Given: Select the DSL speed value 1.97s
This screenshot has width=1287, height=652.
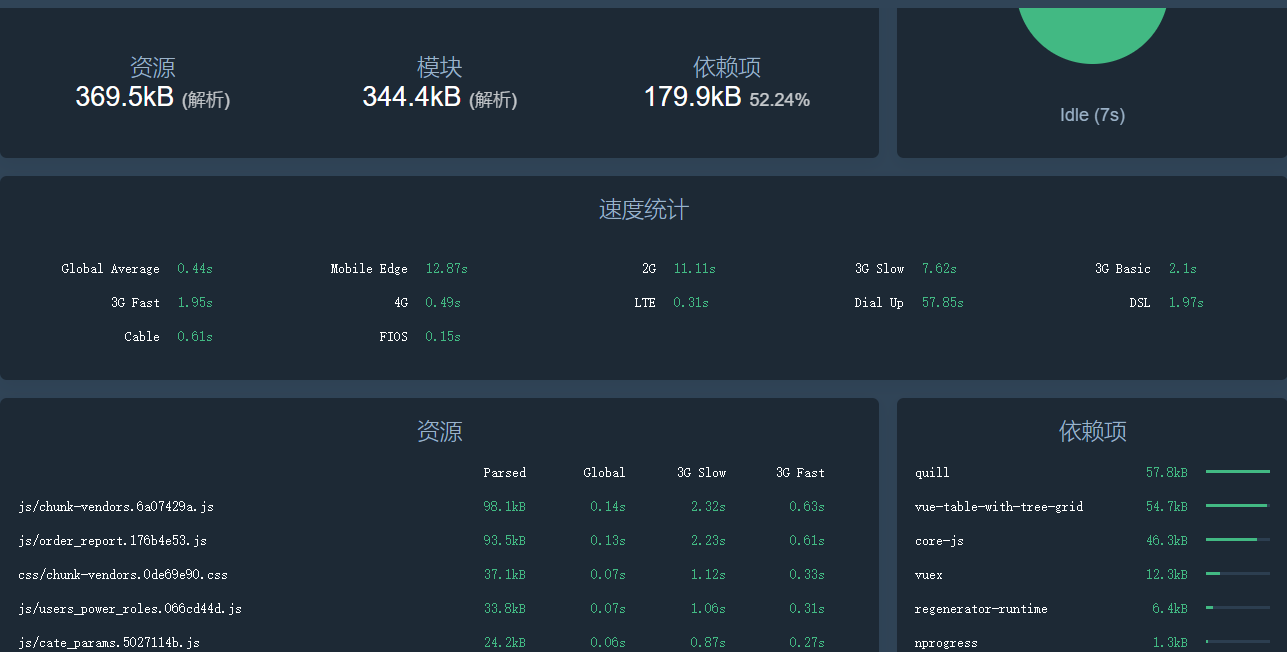Looking at the screenshot, I should pos(1186,303).
